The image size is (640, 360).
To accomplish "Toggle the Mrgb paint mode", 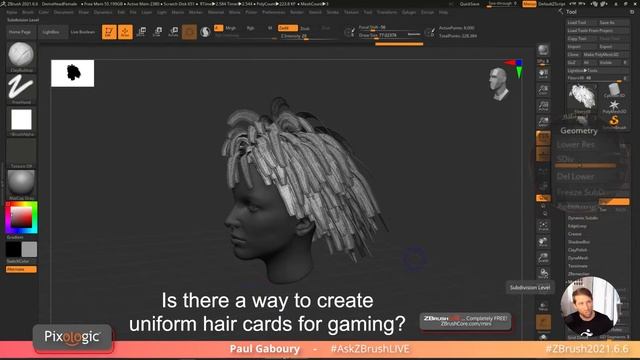I will tap(231, 28).
